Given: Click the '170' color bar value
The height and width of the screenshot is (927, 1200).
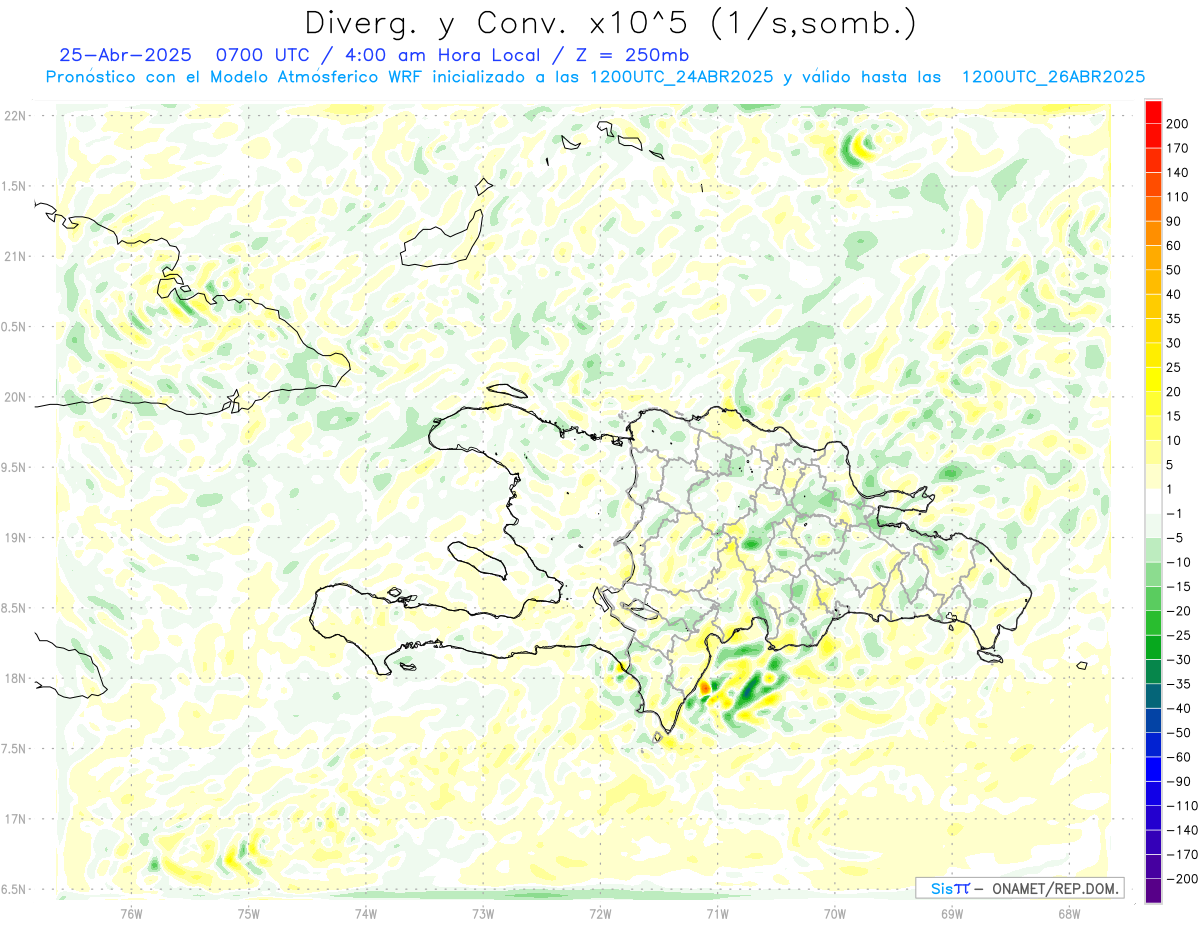Looking at the screenshot, I should click(1179, 148).
